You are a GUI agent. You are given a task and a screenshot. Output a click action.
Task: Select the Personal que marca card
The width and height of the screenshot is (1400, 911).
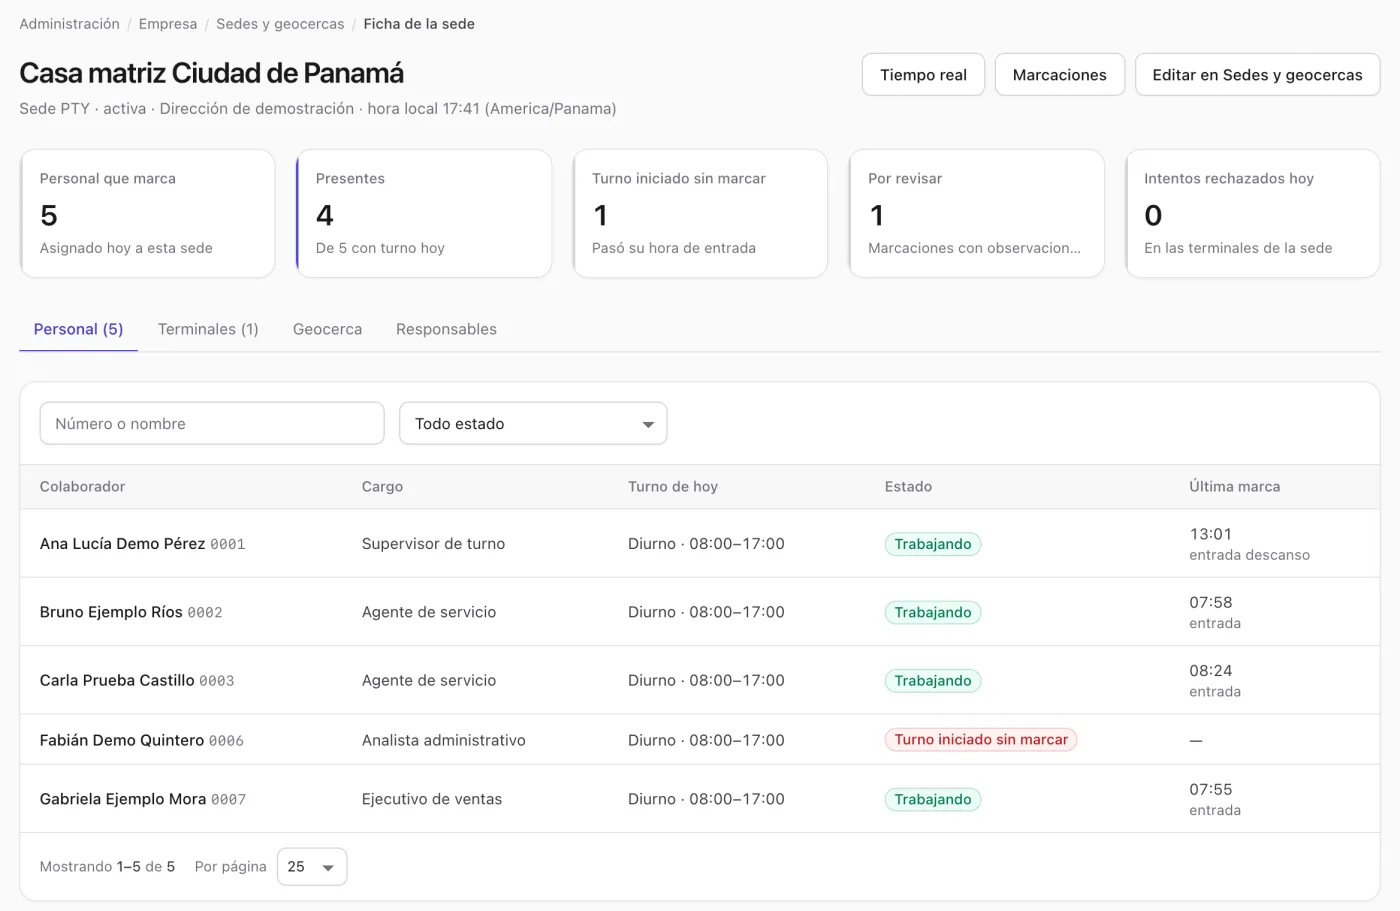coord(148,213)
